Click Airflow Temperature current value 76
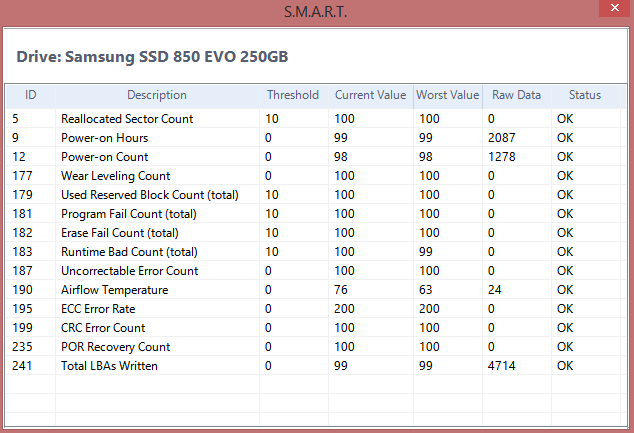 point(341,290)
